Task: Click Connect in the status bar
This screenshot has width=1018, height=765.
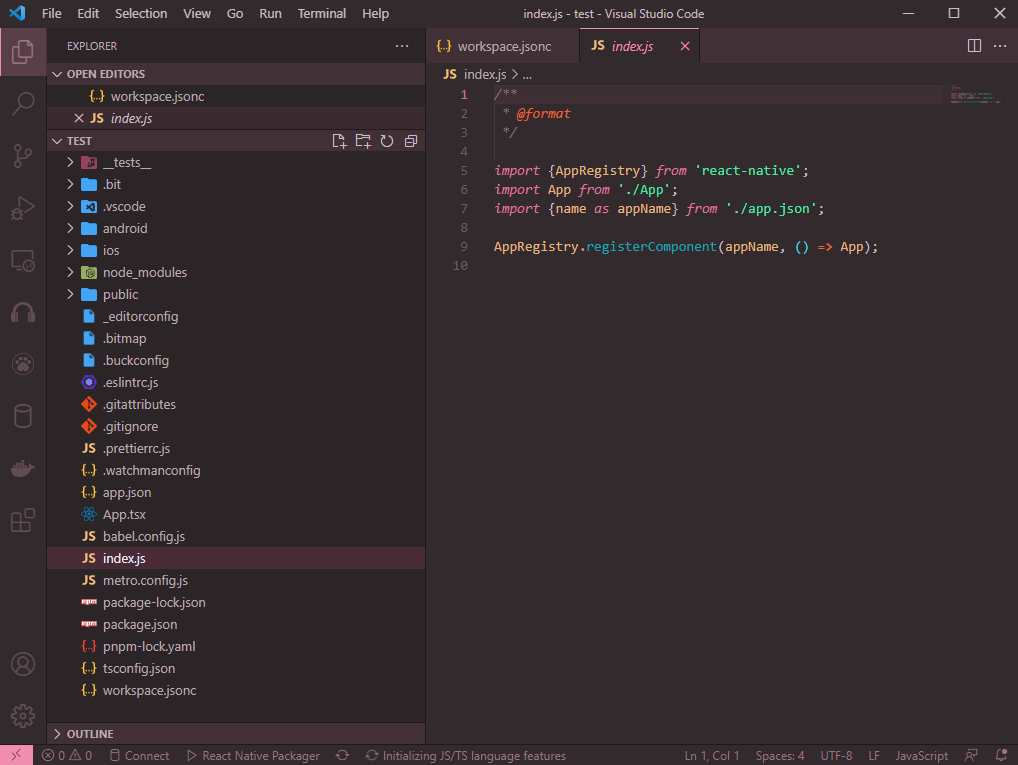Action: [139, 755]
